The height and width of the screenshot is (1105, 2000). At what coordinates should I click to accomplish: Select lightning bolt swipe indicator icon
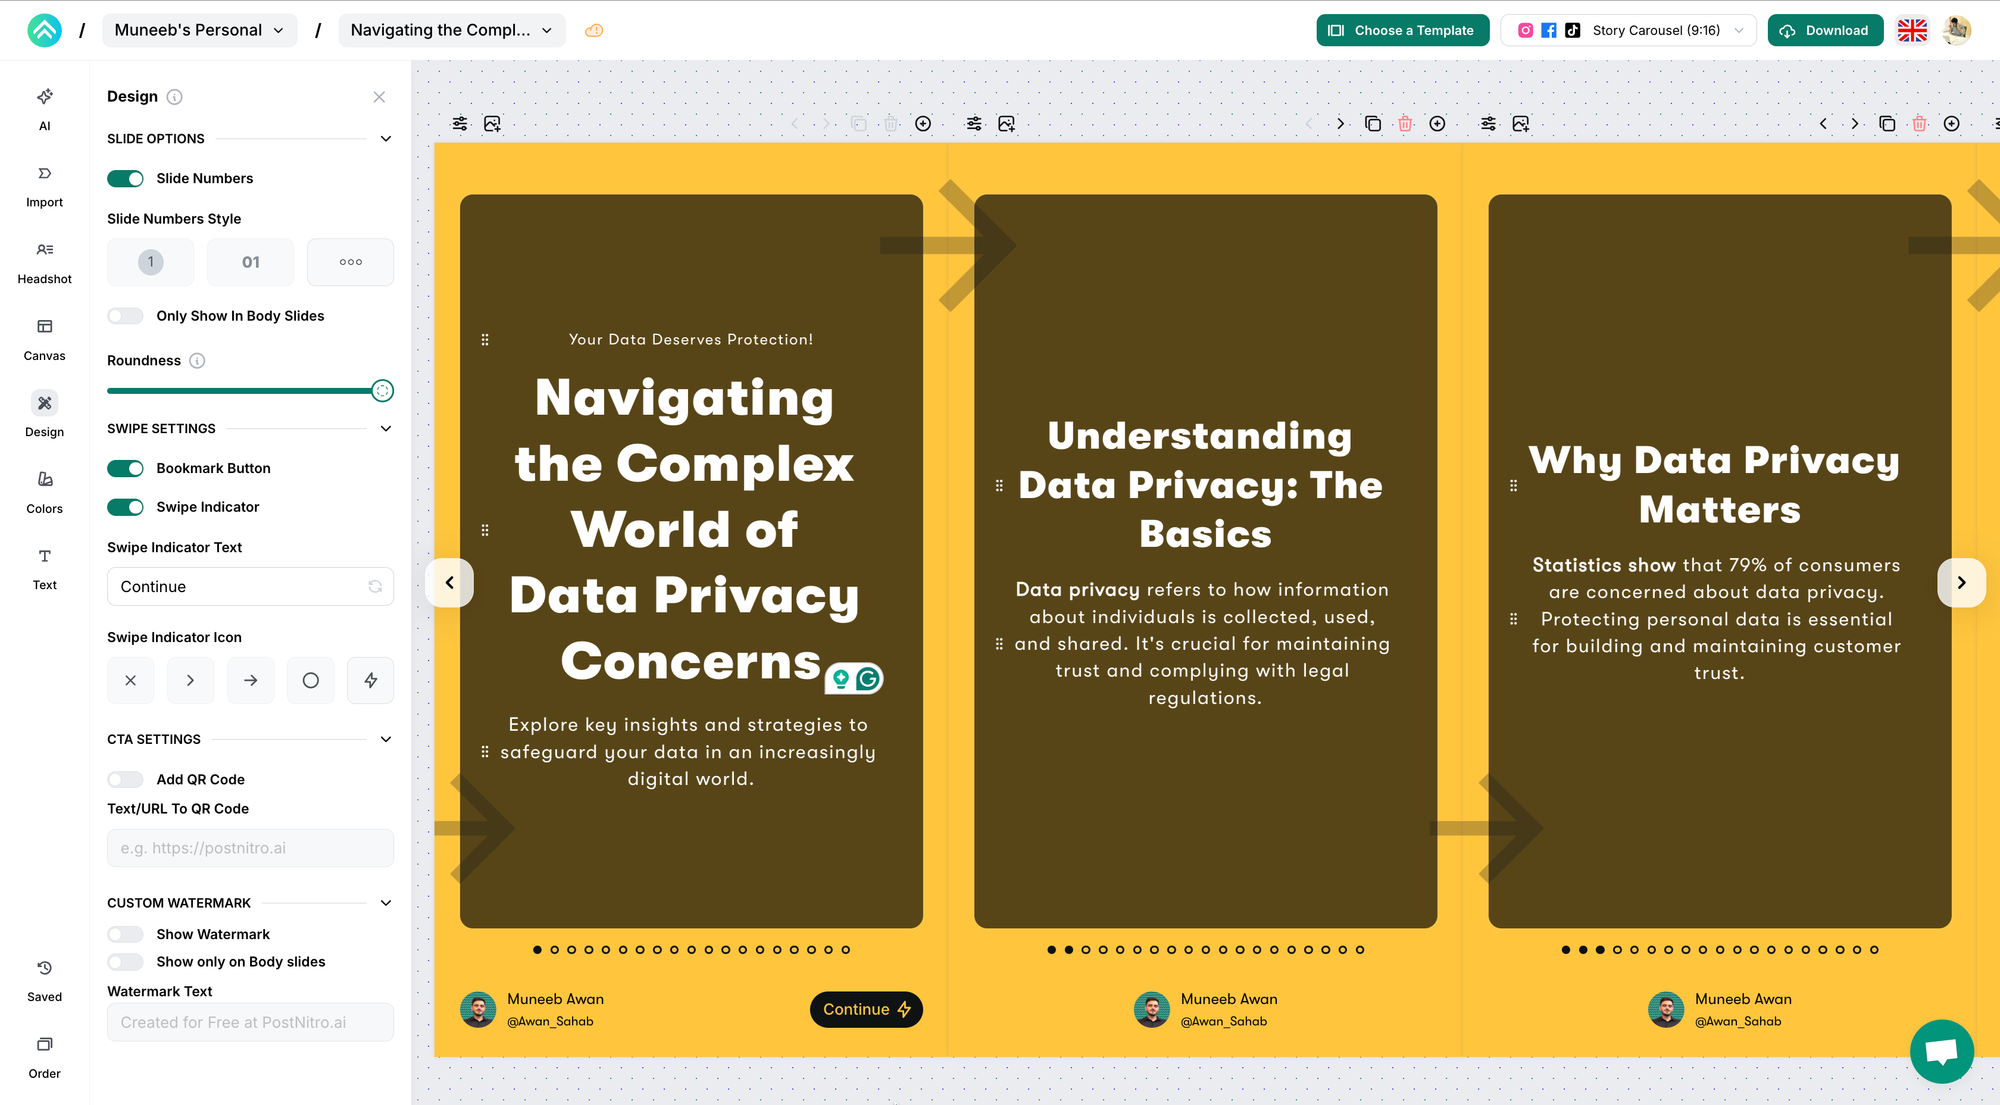click(x=370, y=681)
